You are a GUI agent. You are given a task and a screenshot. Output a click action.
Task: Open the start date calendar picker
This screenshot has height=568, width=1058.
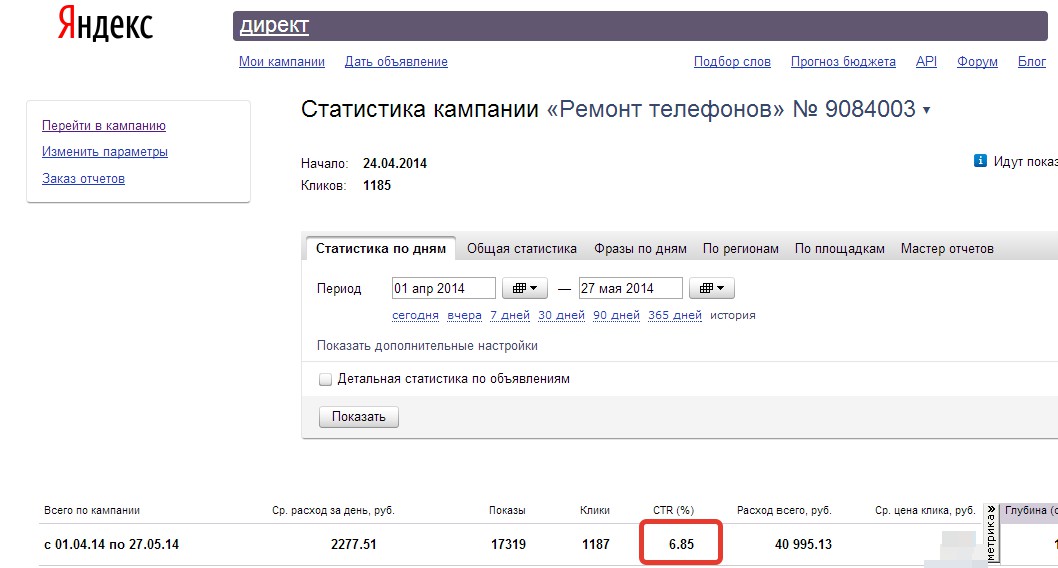point(525,288)
